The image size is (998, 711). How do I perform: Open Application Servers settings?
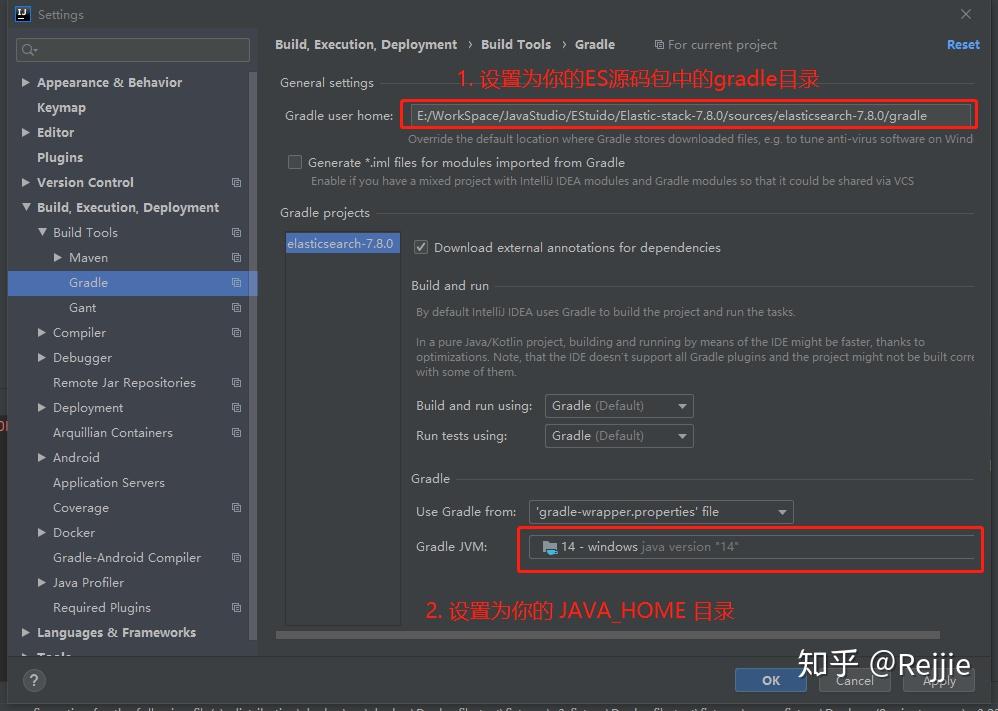point(109,482)
